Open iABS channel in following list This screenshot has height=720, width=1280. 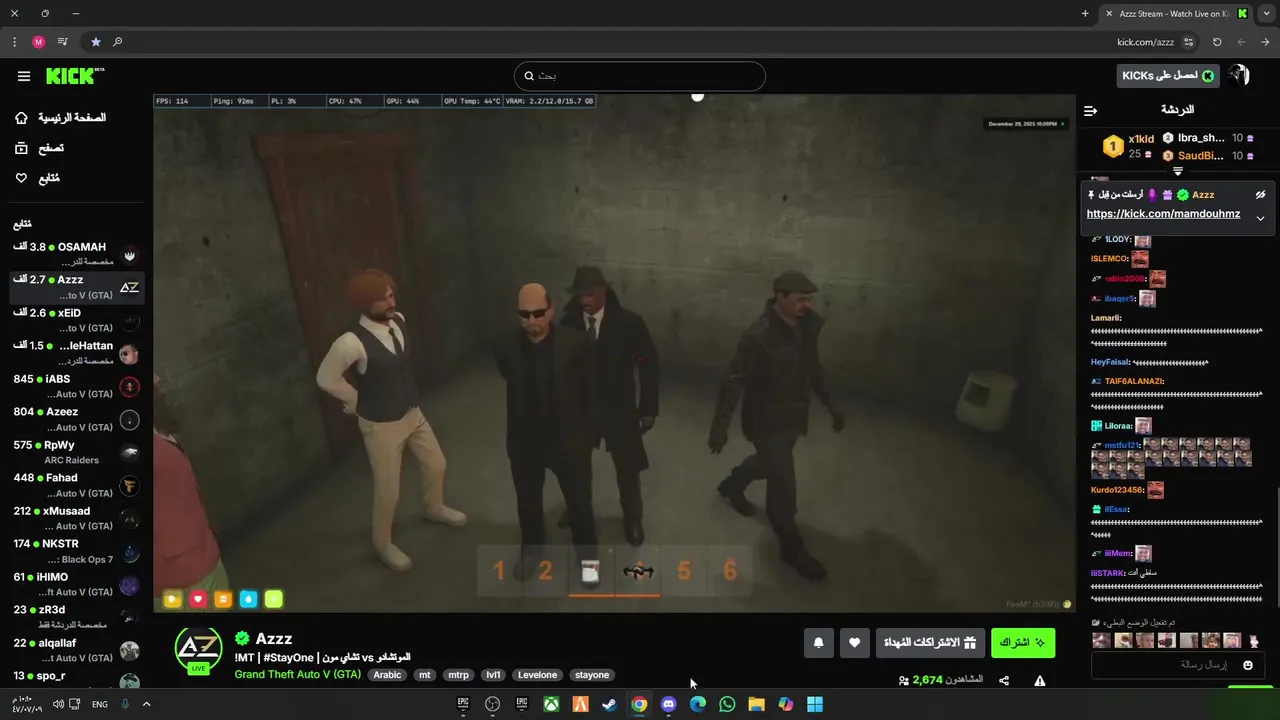(75, 386)
